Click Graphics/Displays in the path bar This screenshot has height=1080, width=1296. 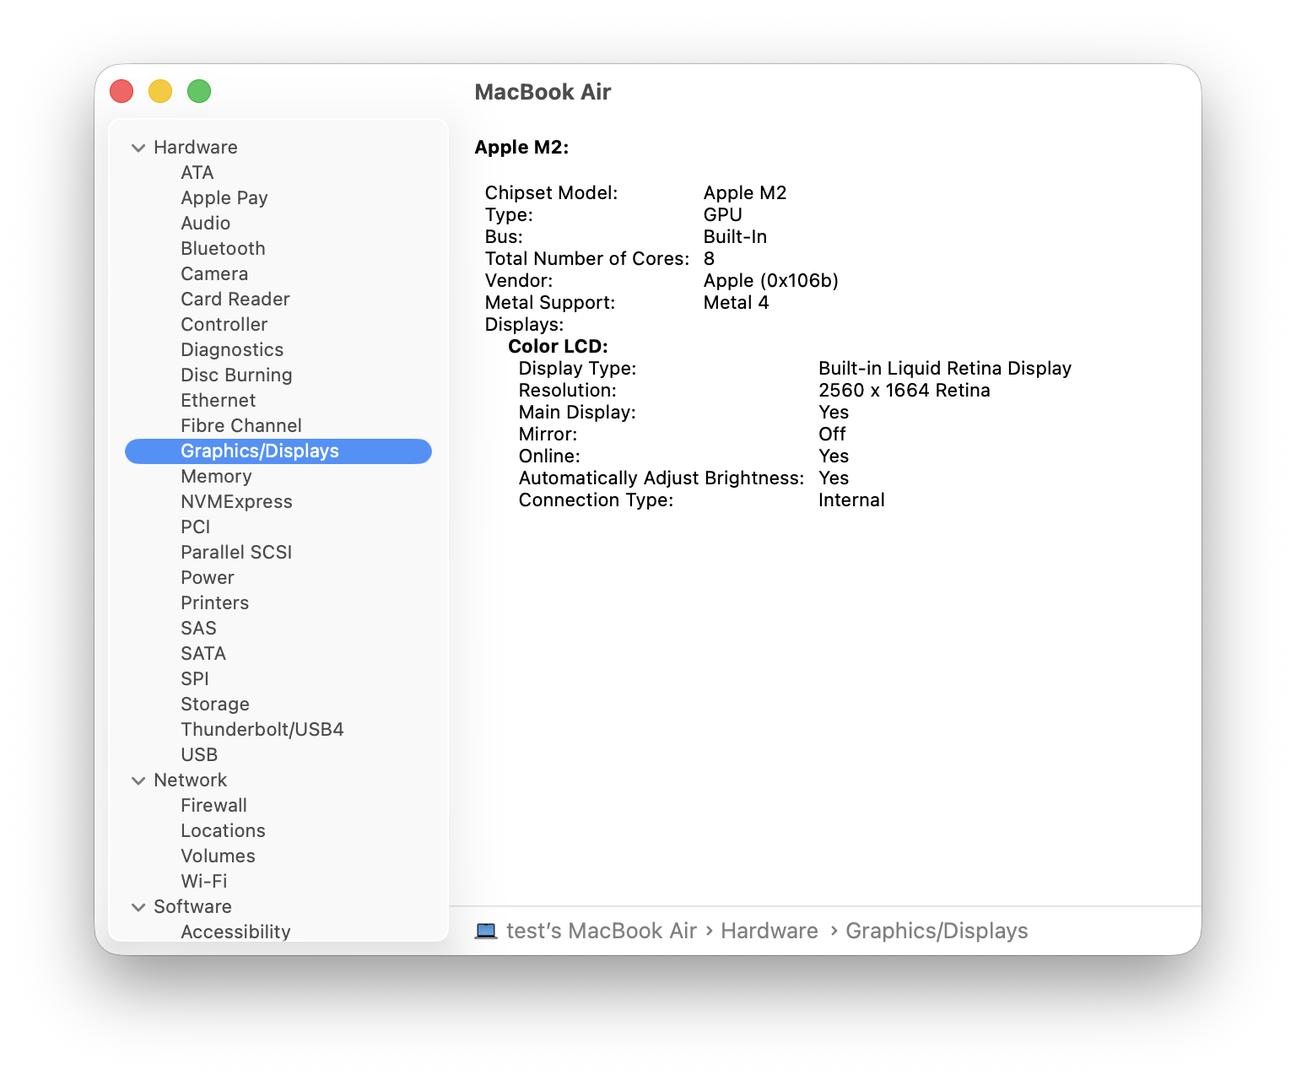point(936,931)
